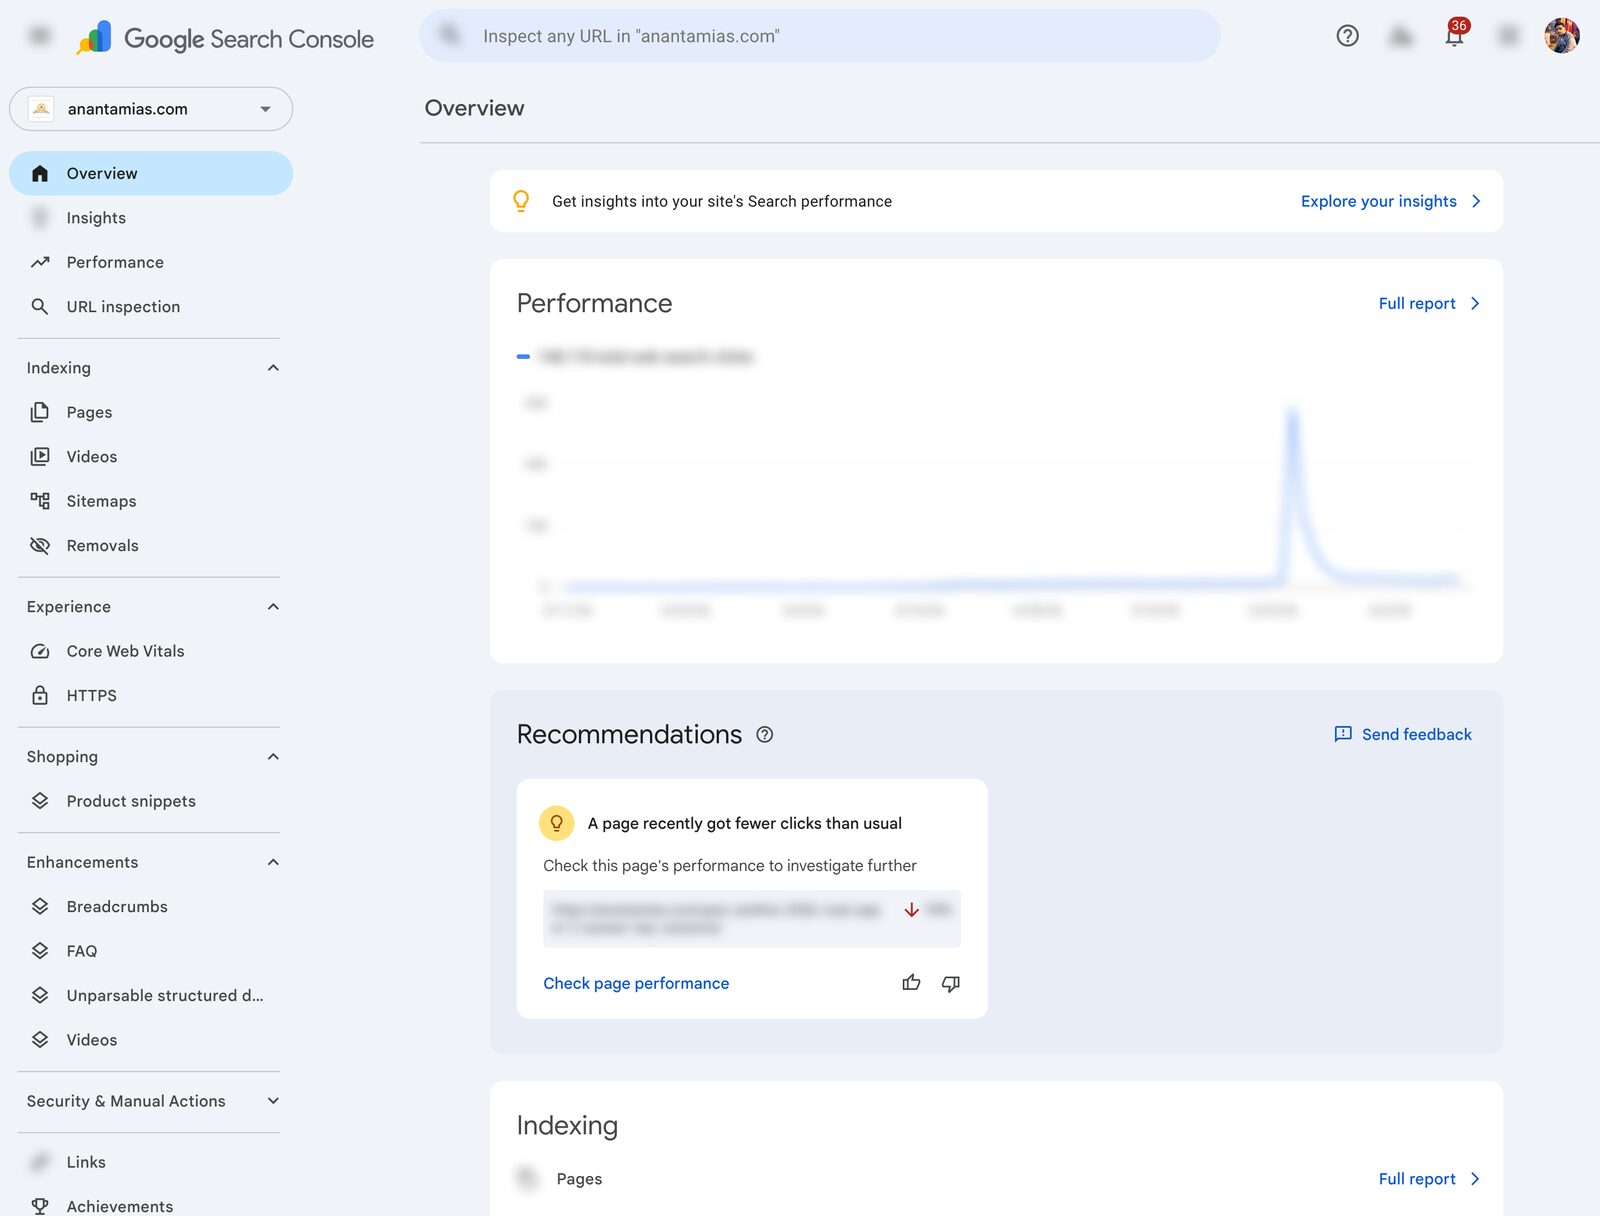Open URL inspection in the sidebar
The image size is (1600, 1216).
[151, 307]
